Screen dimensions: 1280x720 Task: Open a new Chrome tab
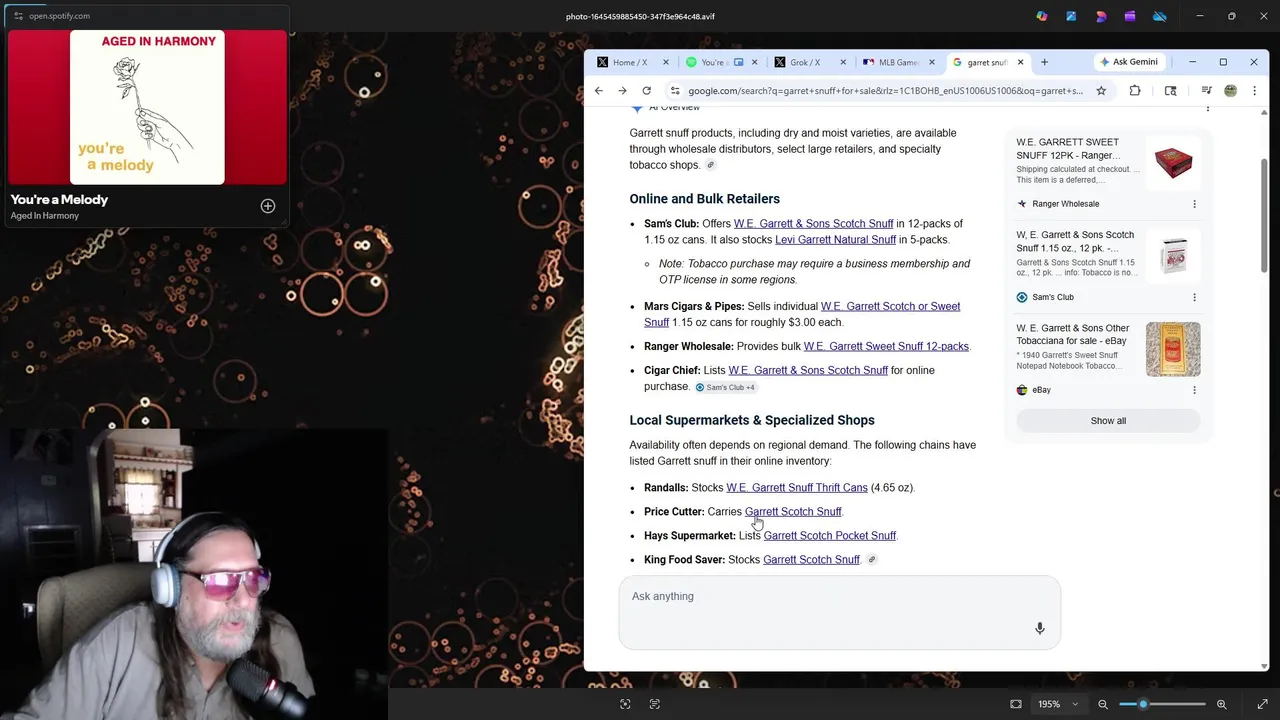click(1044, 62)
